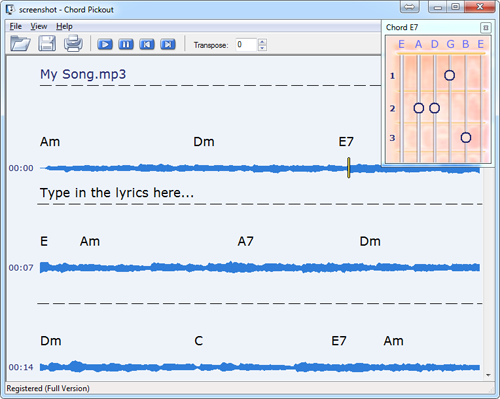Click the Registered (Full Version) status text
Screen dimensions: 500x399
pyautogui.click(x=48, y=389)
